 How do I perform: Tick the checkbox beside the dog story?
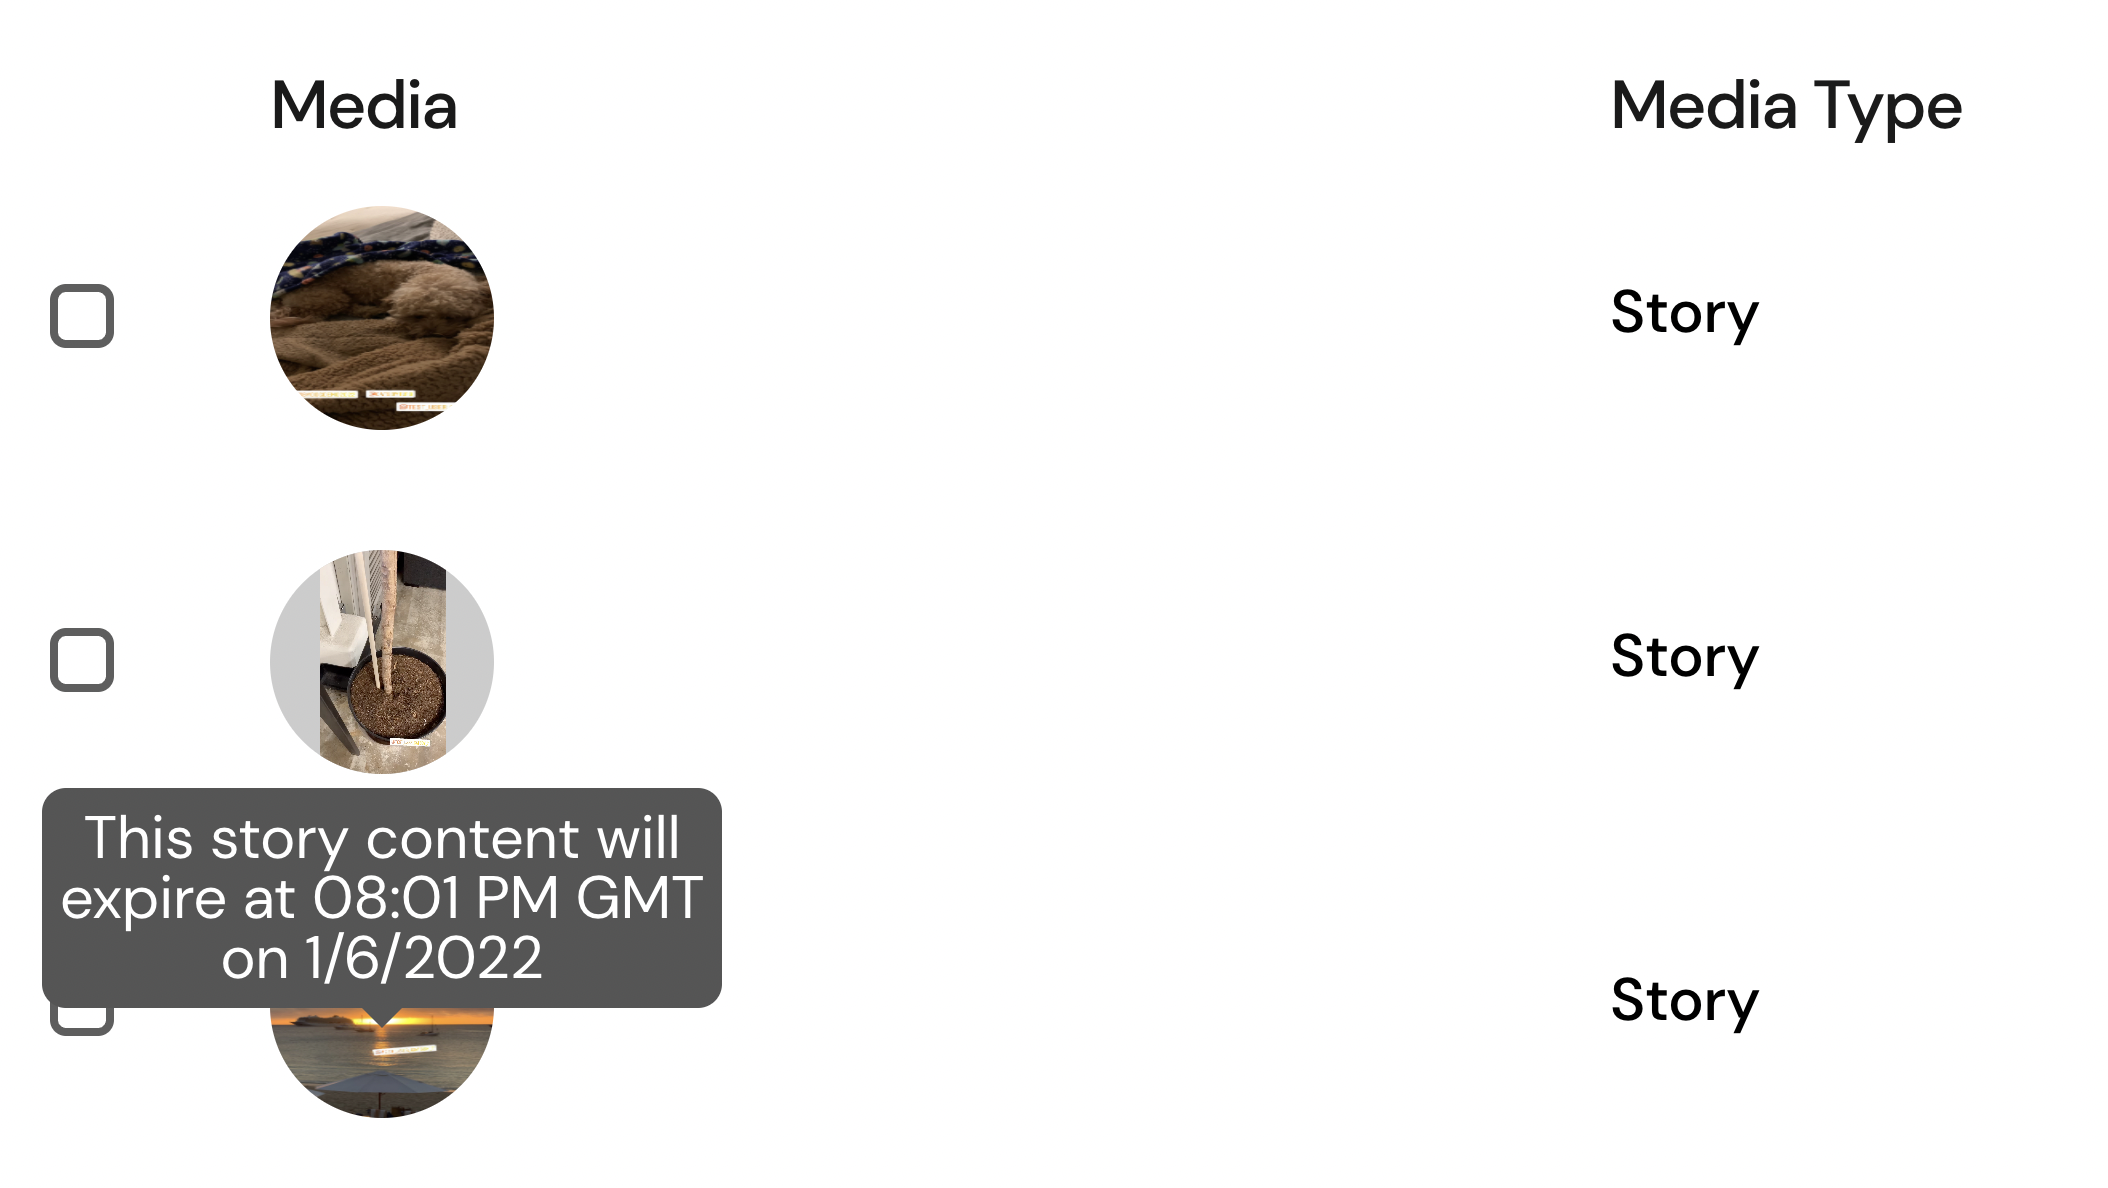pyautogui.click(x=82, y=316)
